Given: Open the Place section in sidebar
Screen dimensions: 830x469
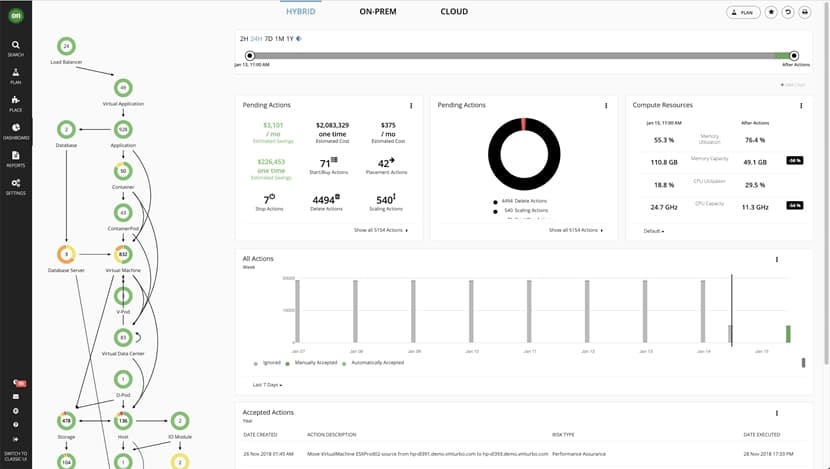Looking at the screenshot, I should coord(15,103).
